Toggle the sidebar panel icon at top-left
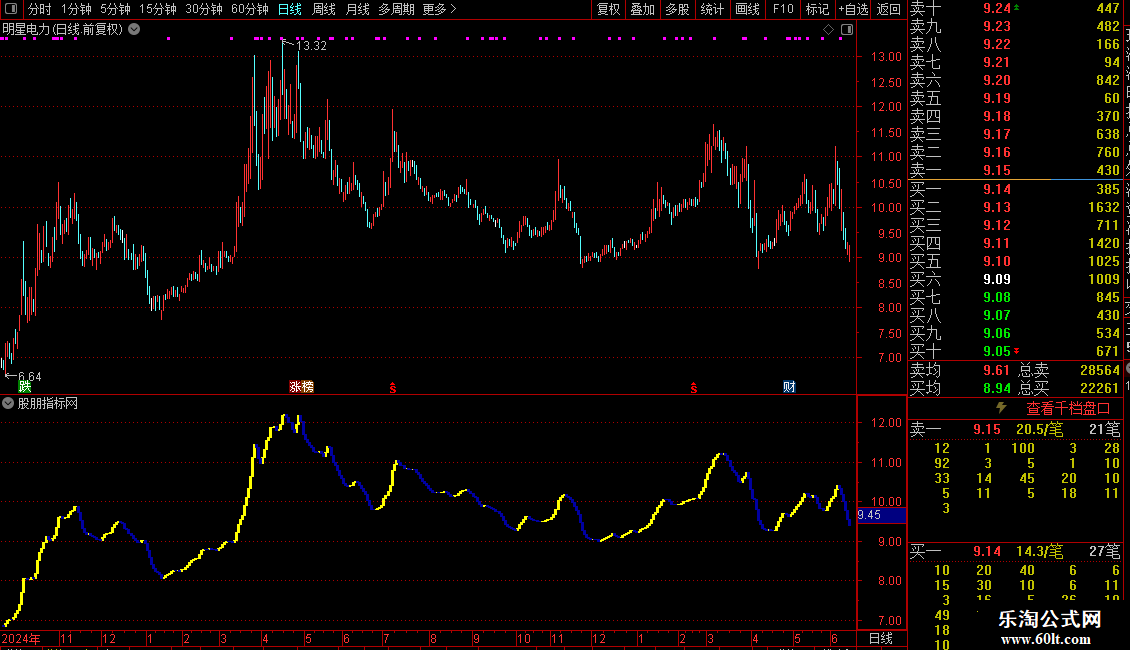 pos(11,9)
